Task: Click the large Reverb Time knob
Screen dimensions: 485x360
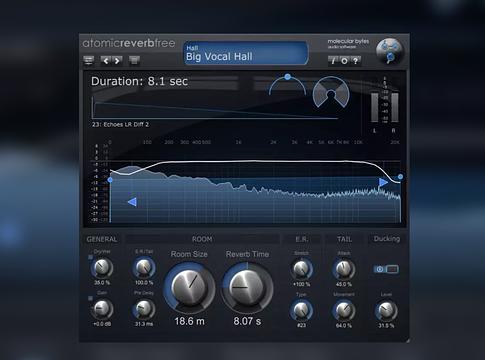Action: (247, 287)
